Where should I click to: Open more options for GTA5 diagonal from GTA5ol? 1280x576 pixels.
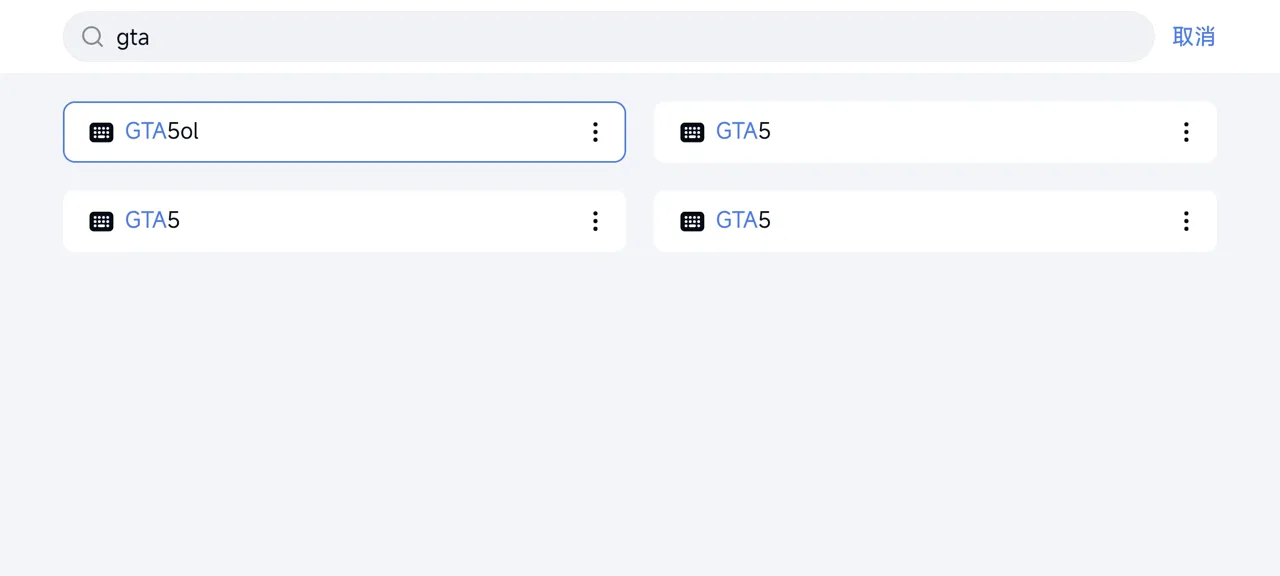point(1186,221)
